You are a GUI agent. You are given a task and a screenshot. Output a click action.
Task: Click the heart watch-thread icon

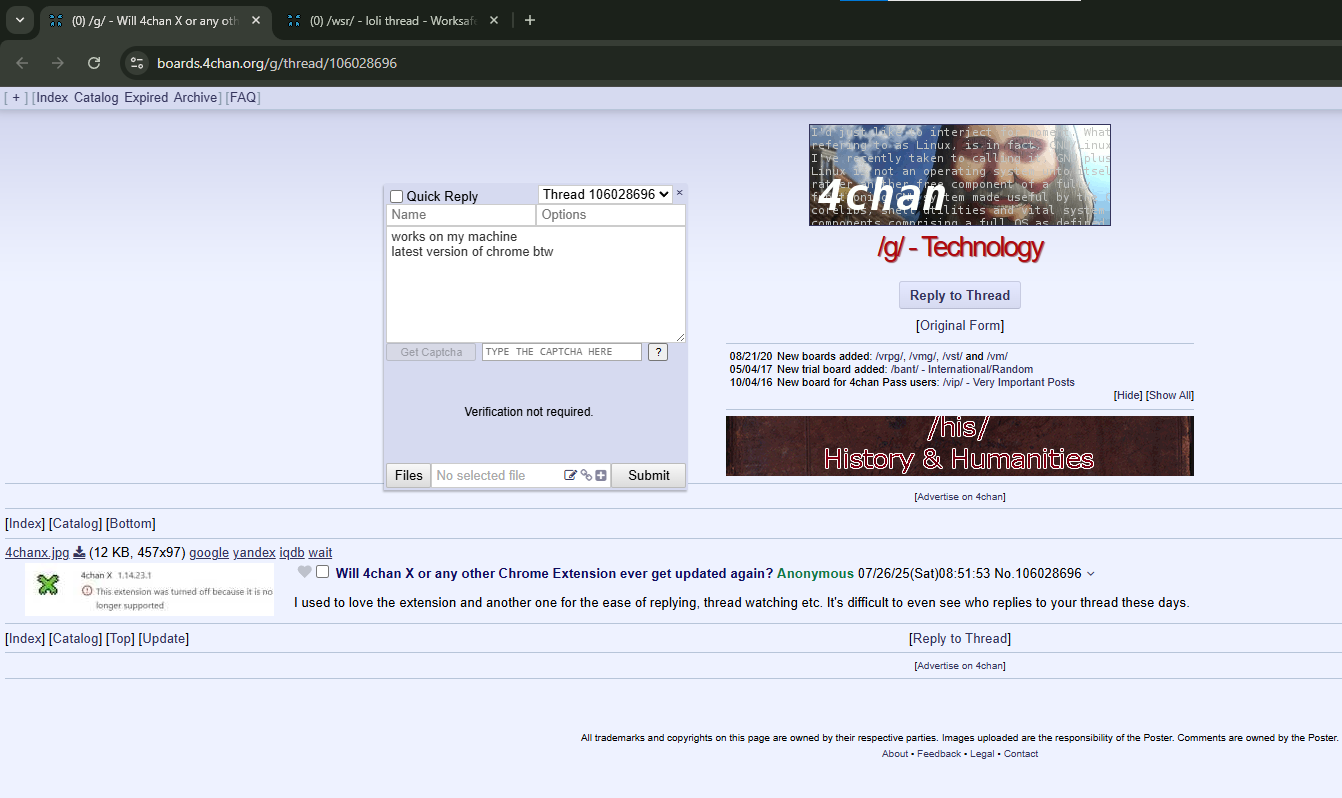pos(305,572)
